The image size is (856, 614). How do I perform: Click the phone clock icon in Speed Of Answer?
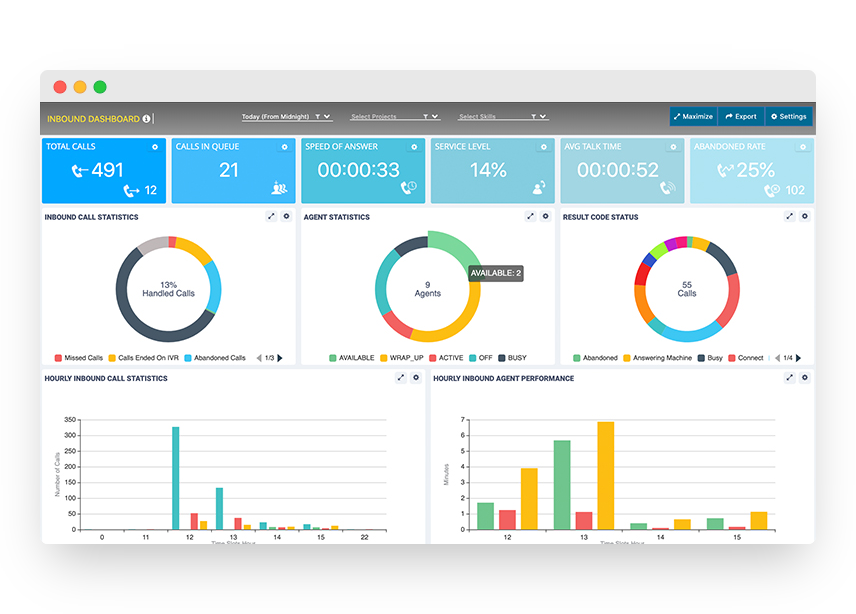(x=408, y=187)
